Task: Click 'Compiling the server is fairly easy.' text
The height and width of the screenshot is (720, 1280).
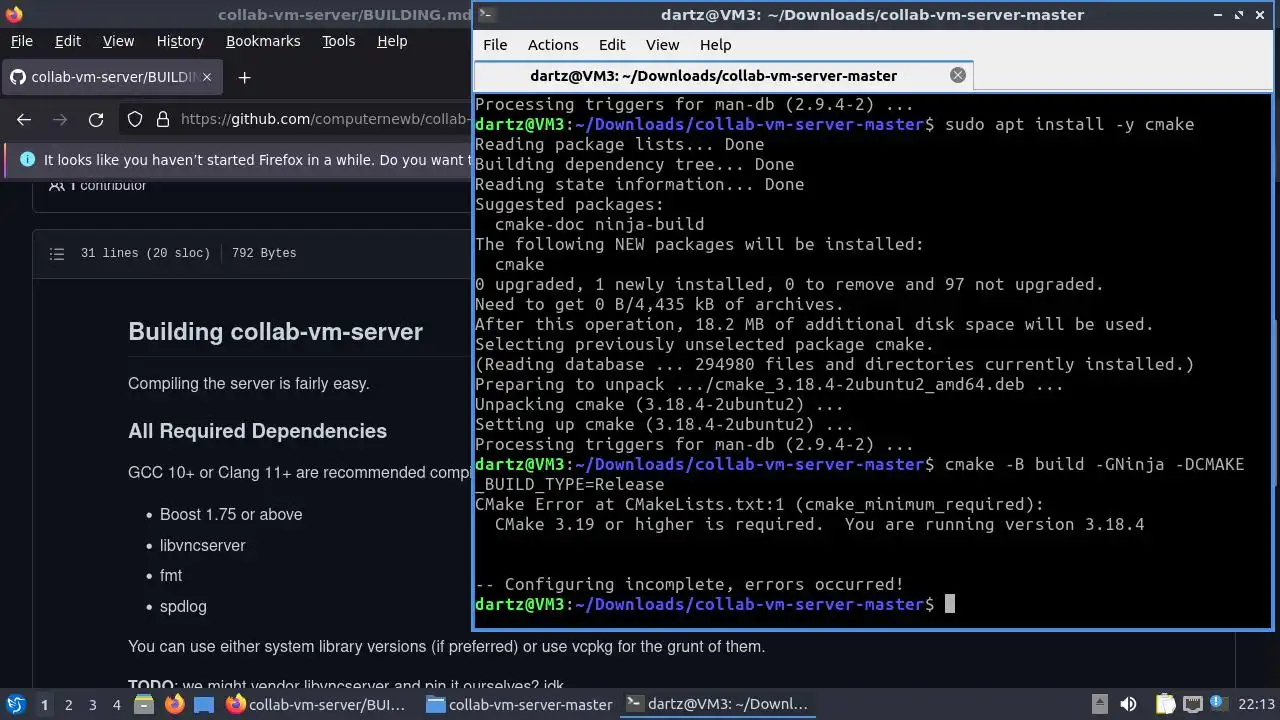Action: 249,384
